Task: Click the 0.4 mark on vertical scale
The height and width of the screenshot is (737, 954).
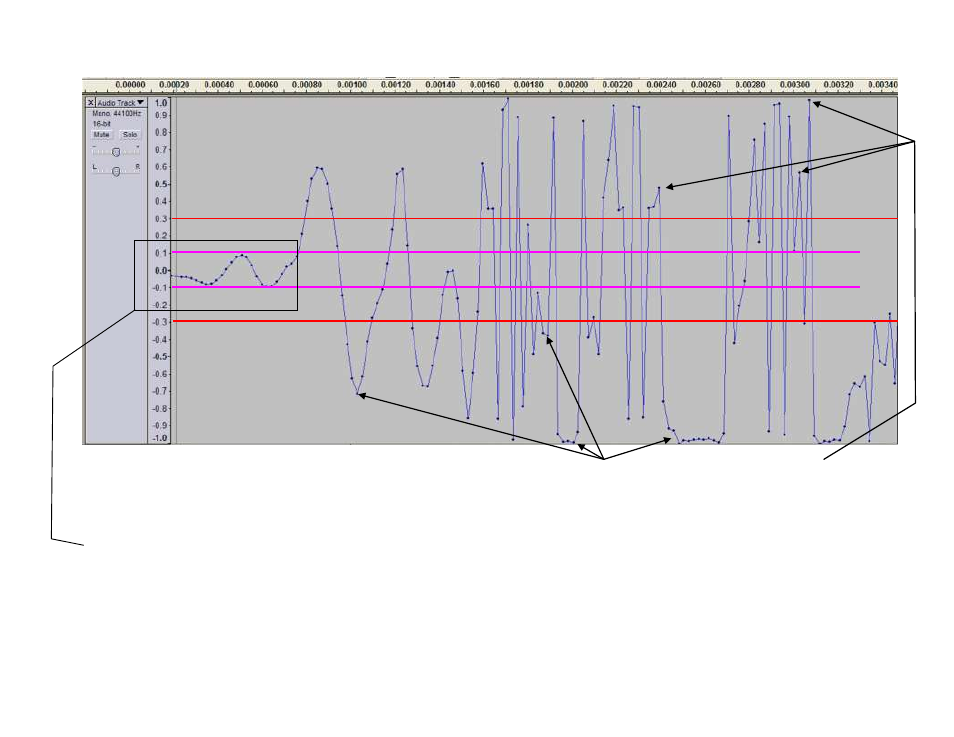Action: [161, 201]
